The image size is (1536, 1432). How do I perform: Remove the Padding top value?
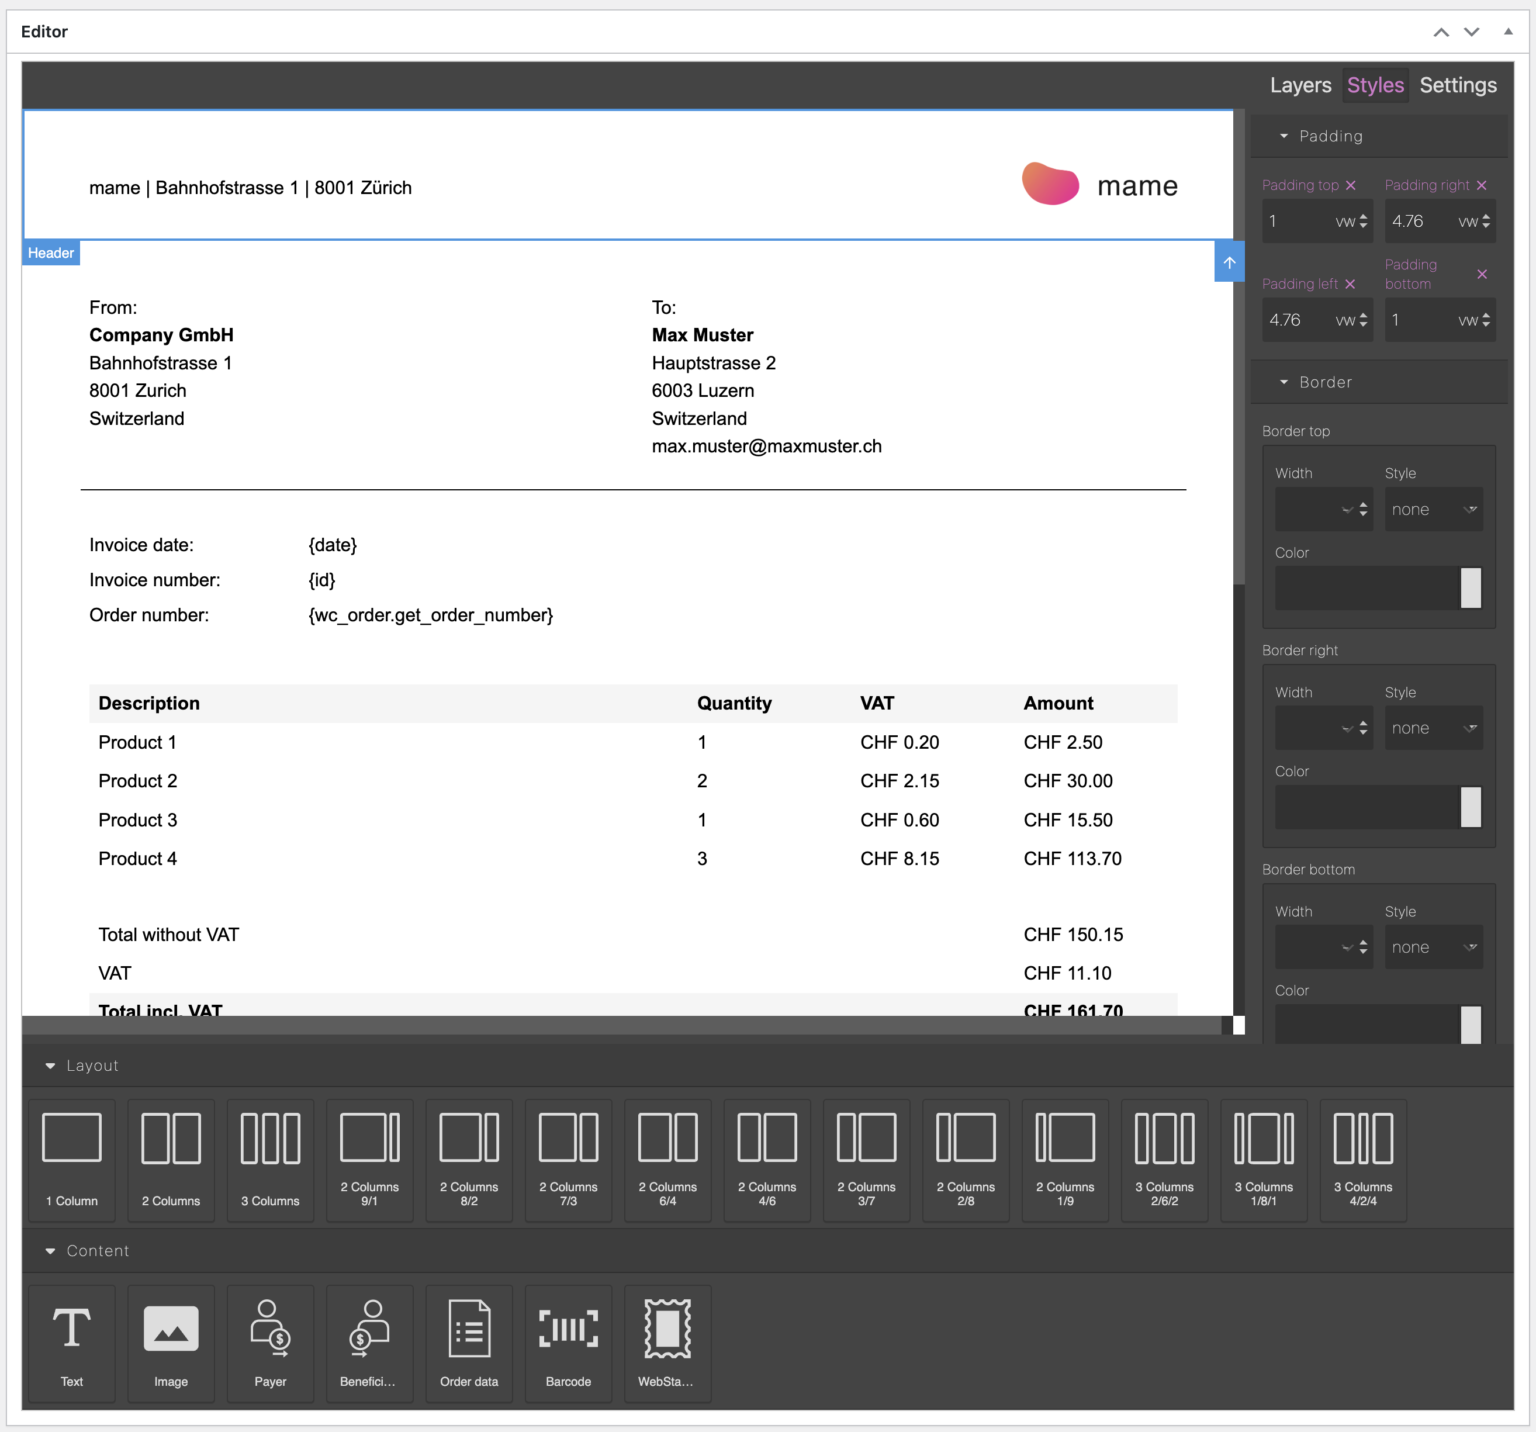tap(1352, 185)
